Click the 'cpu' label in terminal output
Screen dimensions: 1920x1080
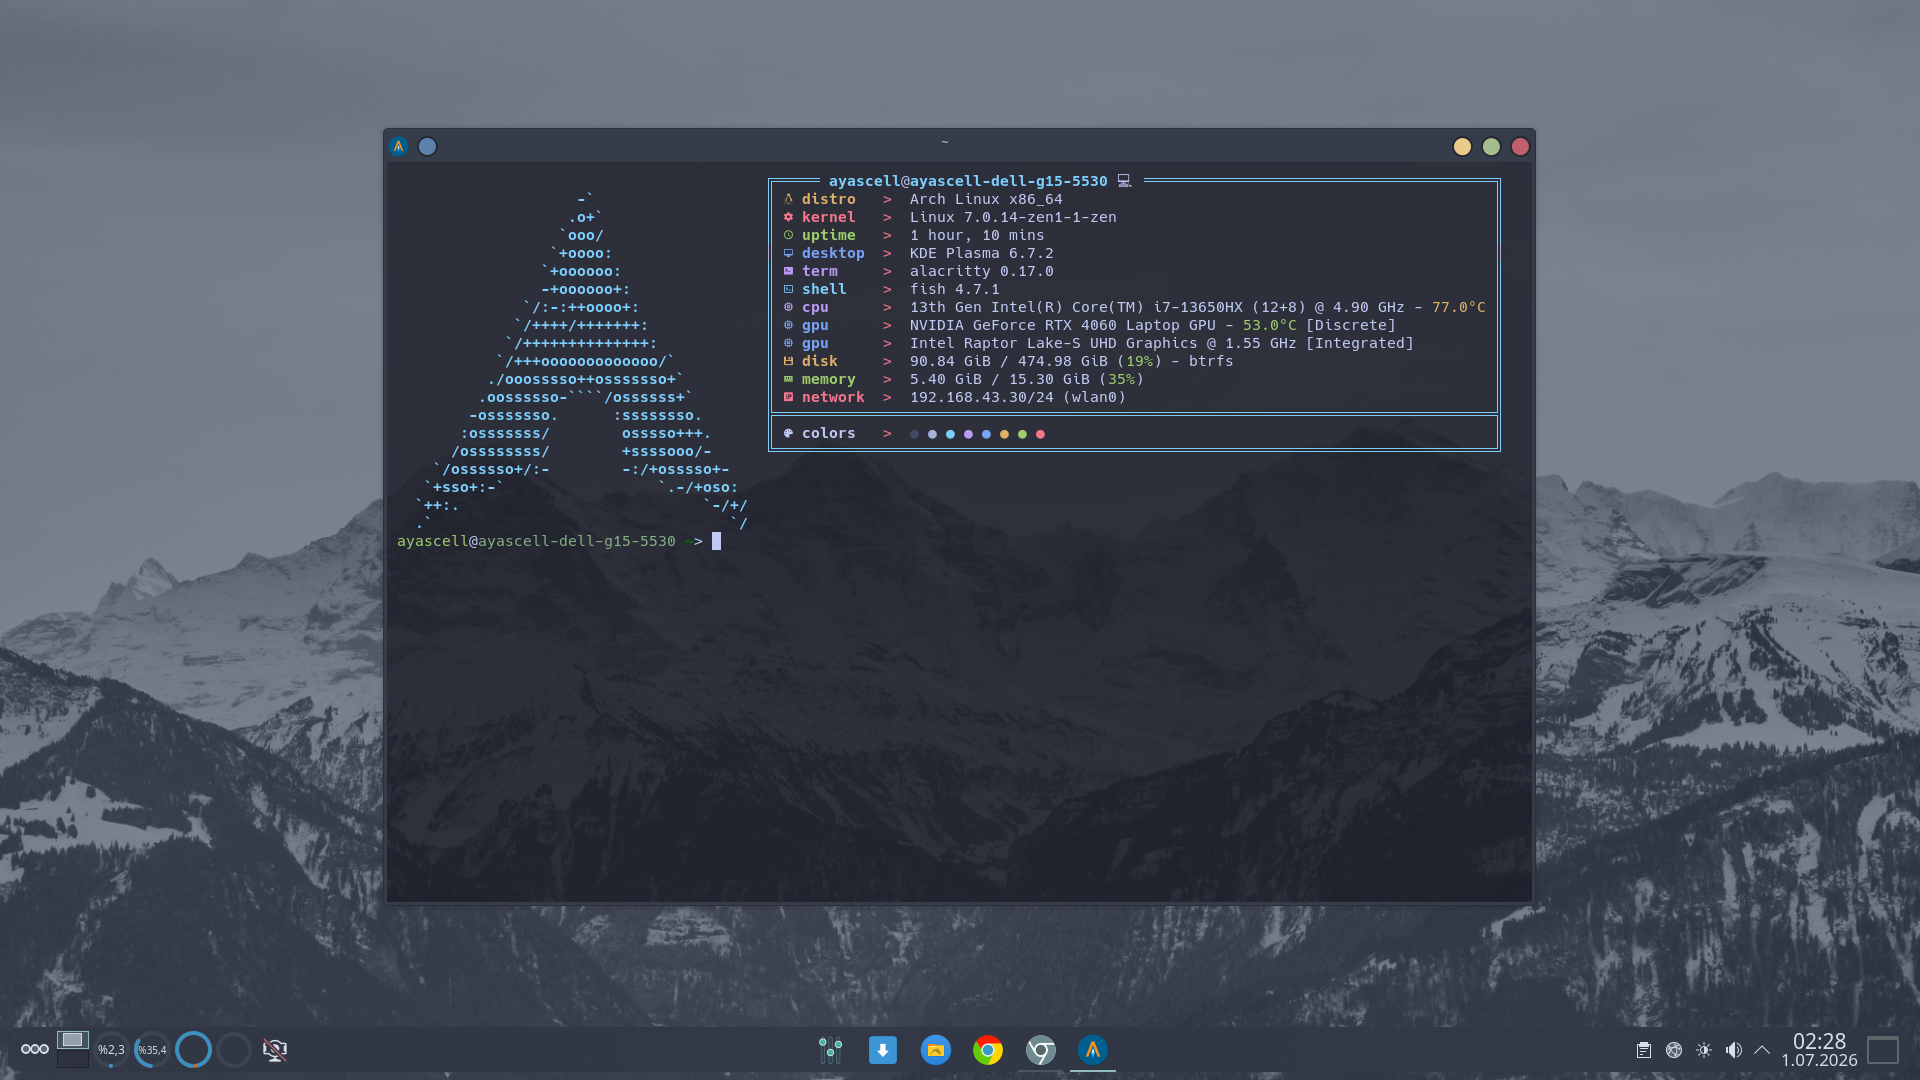pos(815,307)
